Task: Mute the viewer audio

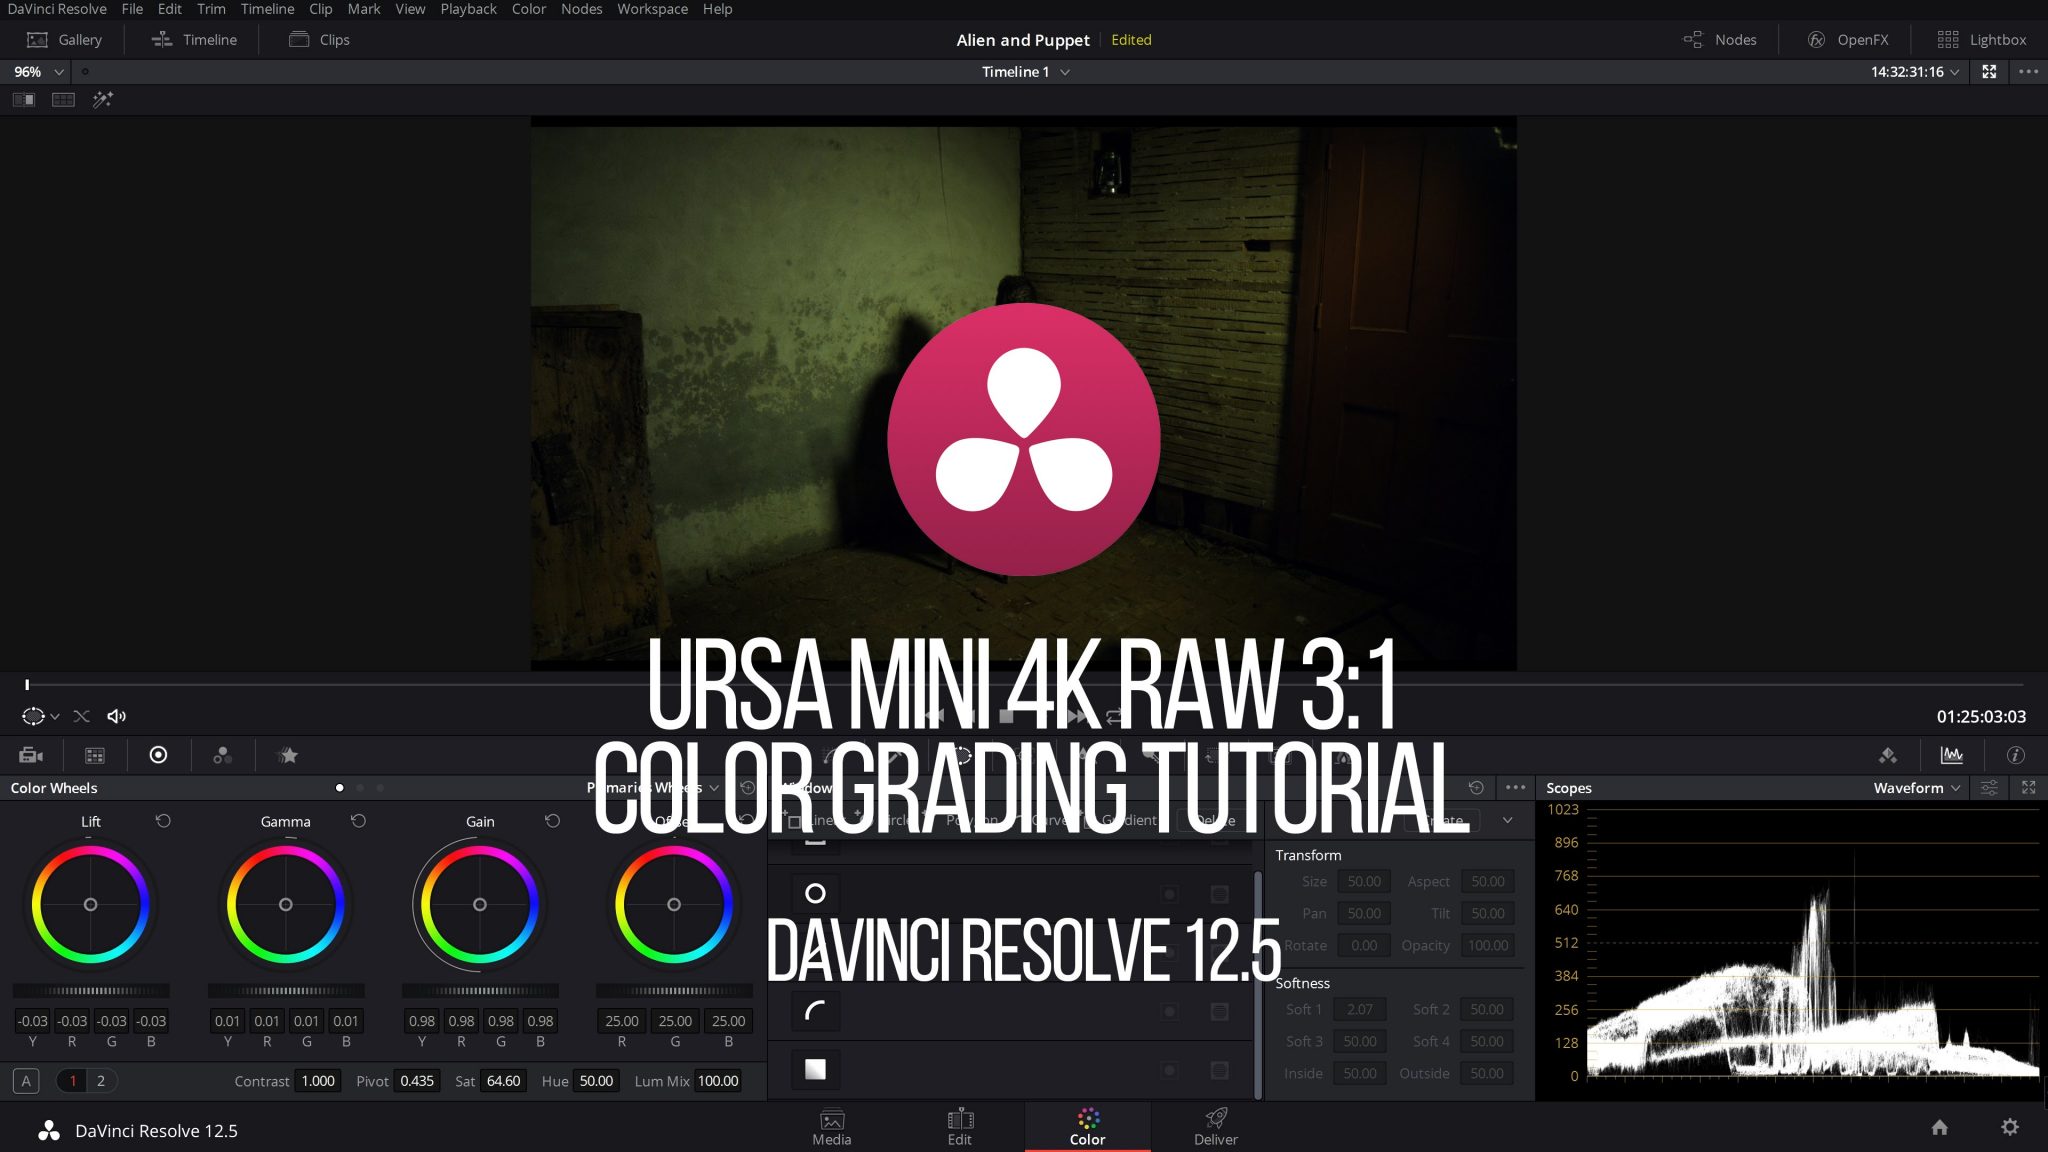Action: coord(117,716)
